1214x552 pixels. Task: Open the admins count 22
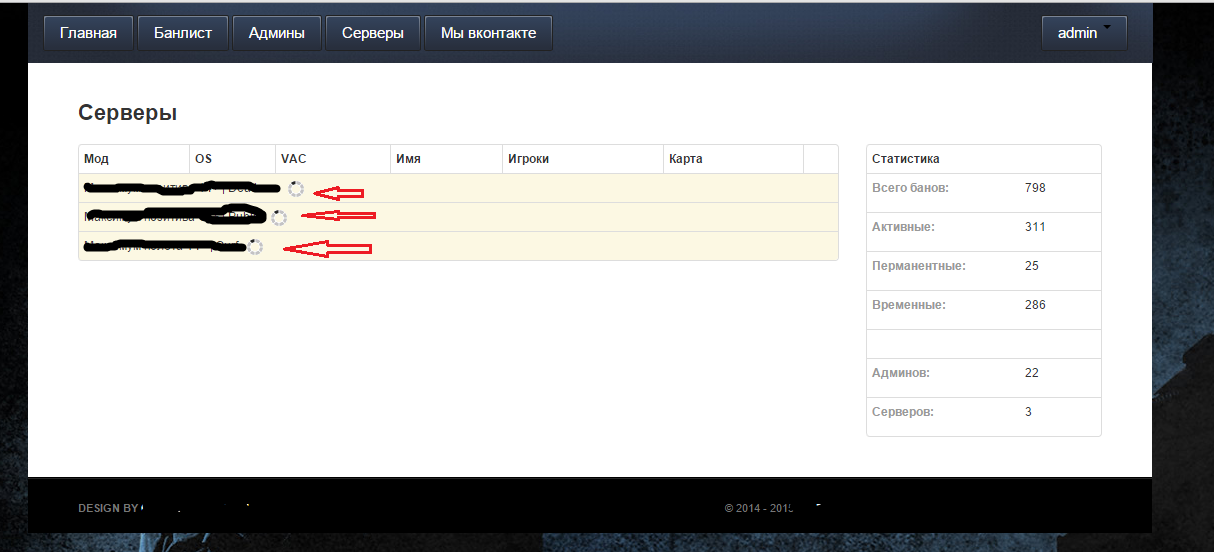tap(1032, 373)
